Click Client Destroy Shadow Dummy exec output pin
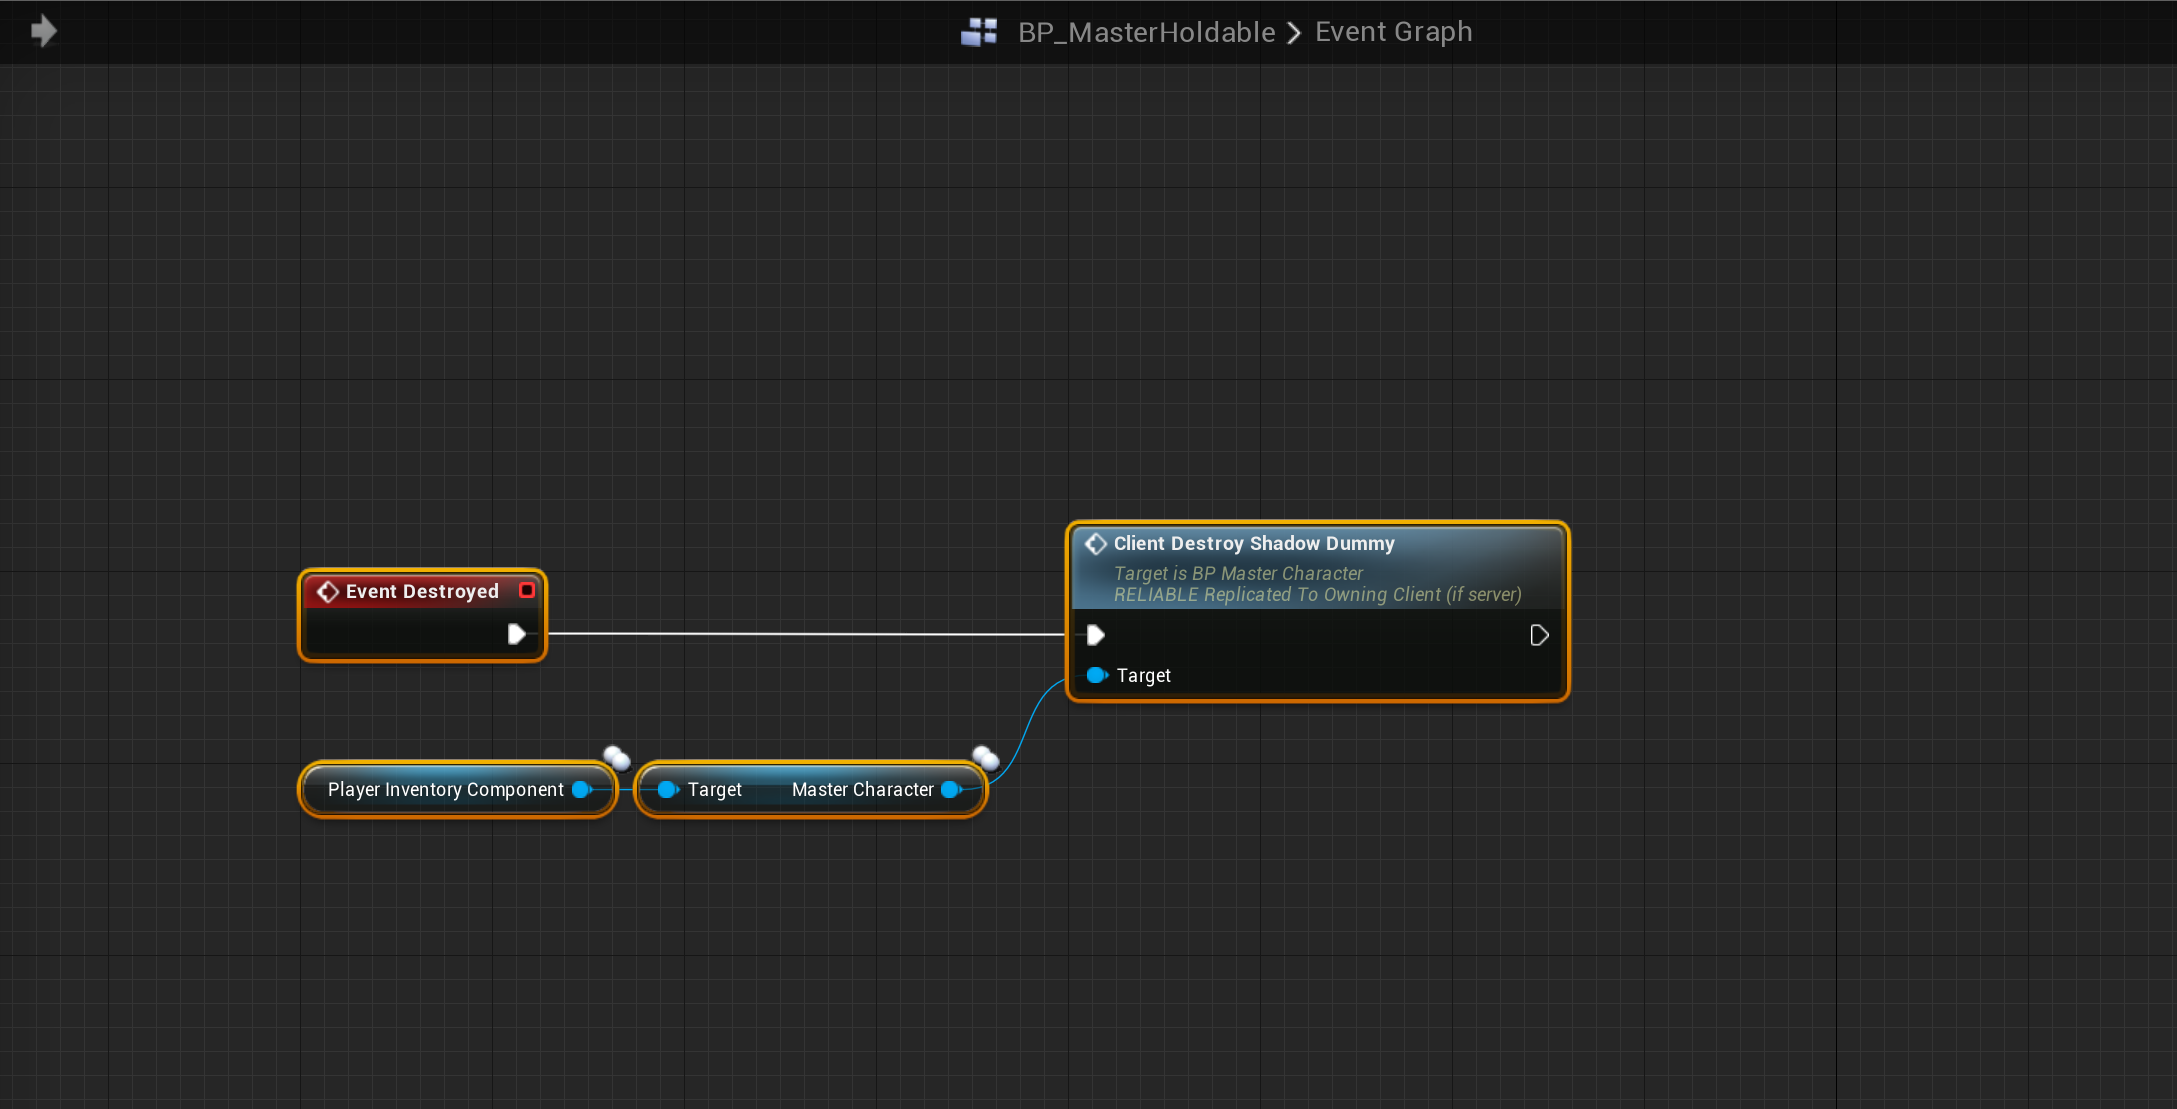This screenshot has height=1109, width=2177. pos(1539,635)
